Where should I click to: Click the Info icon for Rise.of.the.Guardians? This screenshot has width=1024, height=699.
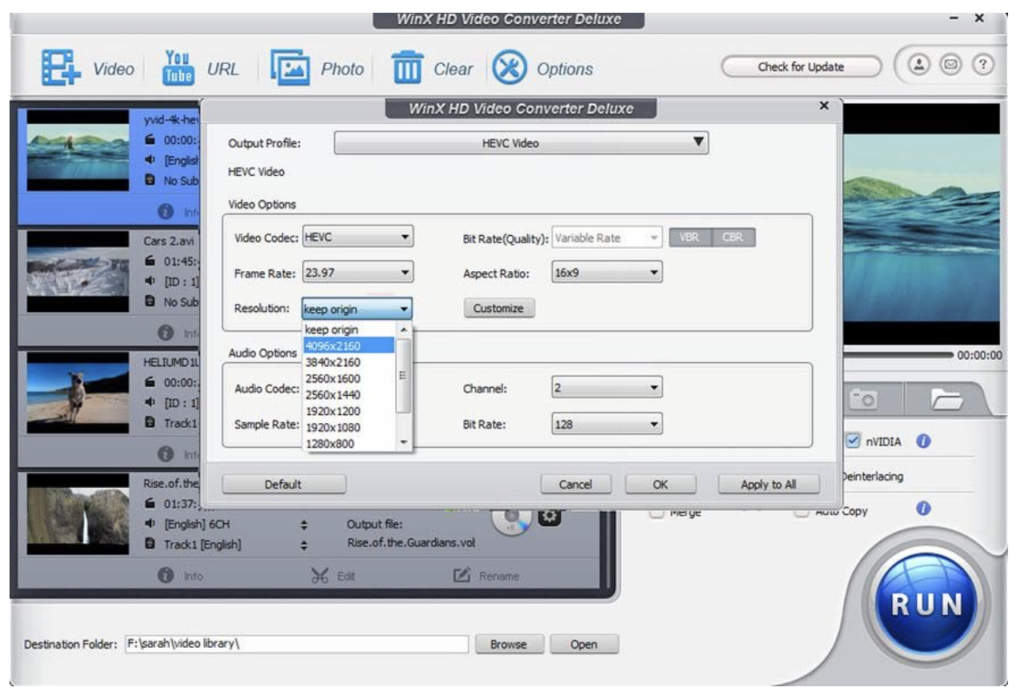166,575
